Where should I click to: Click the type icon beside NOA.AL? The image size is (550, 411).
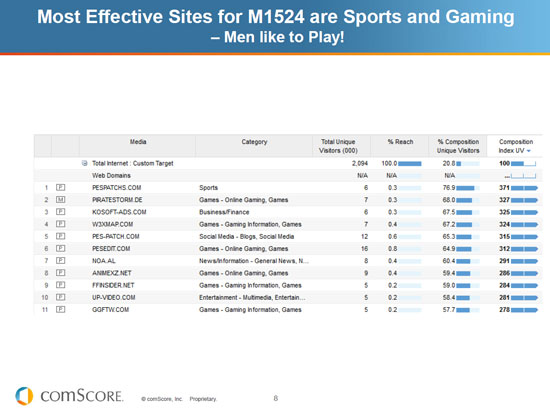60,261
